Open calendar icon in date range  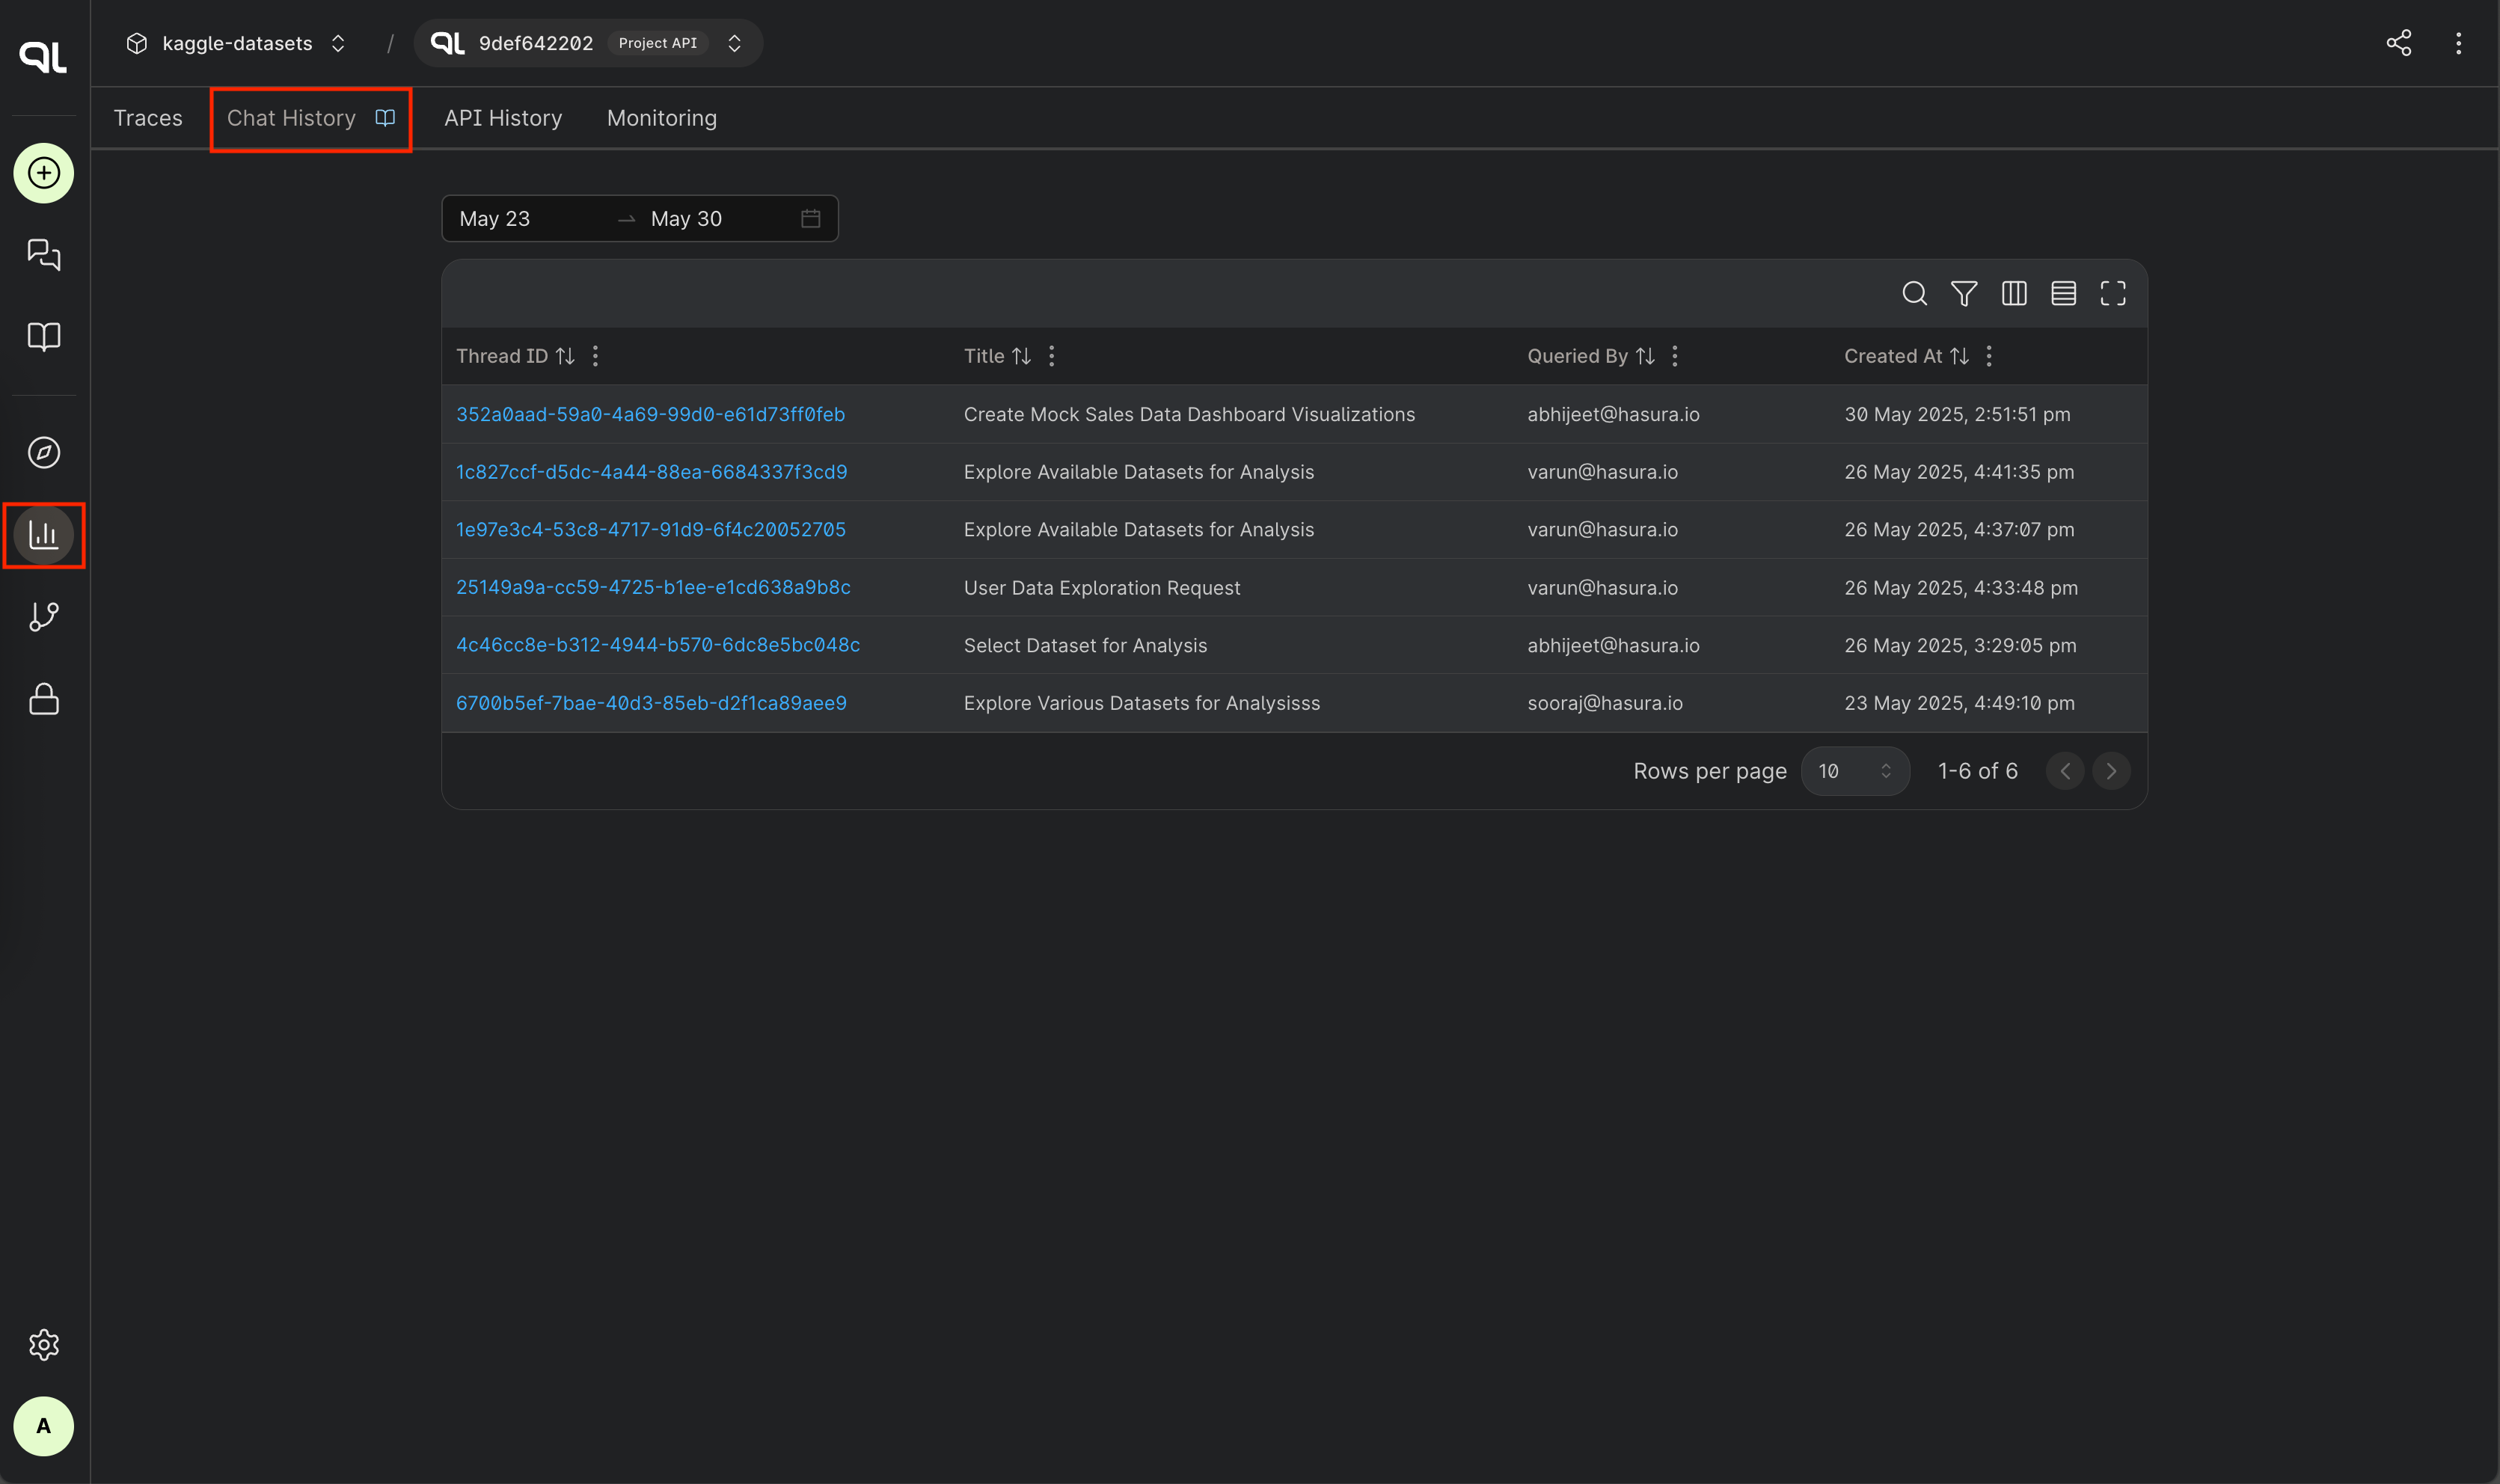(811, 218)
